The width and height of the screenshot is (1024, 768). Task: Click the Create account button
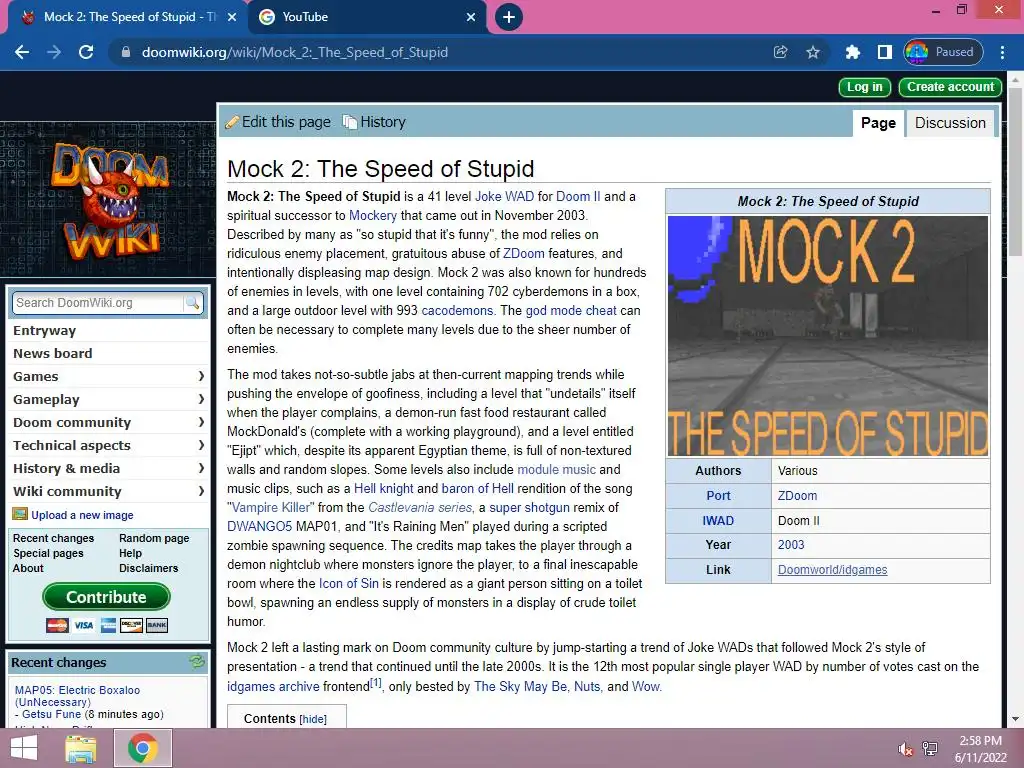(x=950, y=87)
